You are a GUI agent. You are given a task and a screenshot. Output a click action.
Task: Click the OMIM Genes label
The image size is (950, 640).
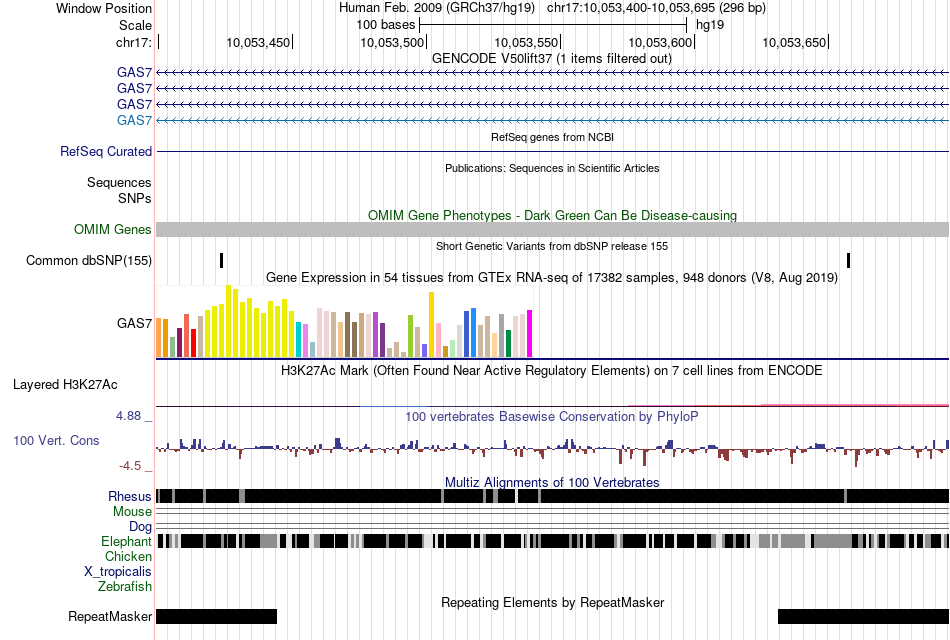(x=113, y=229)
